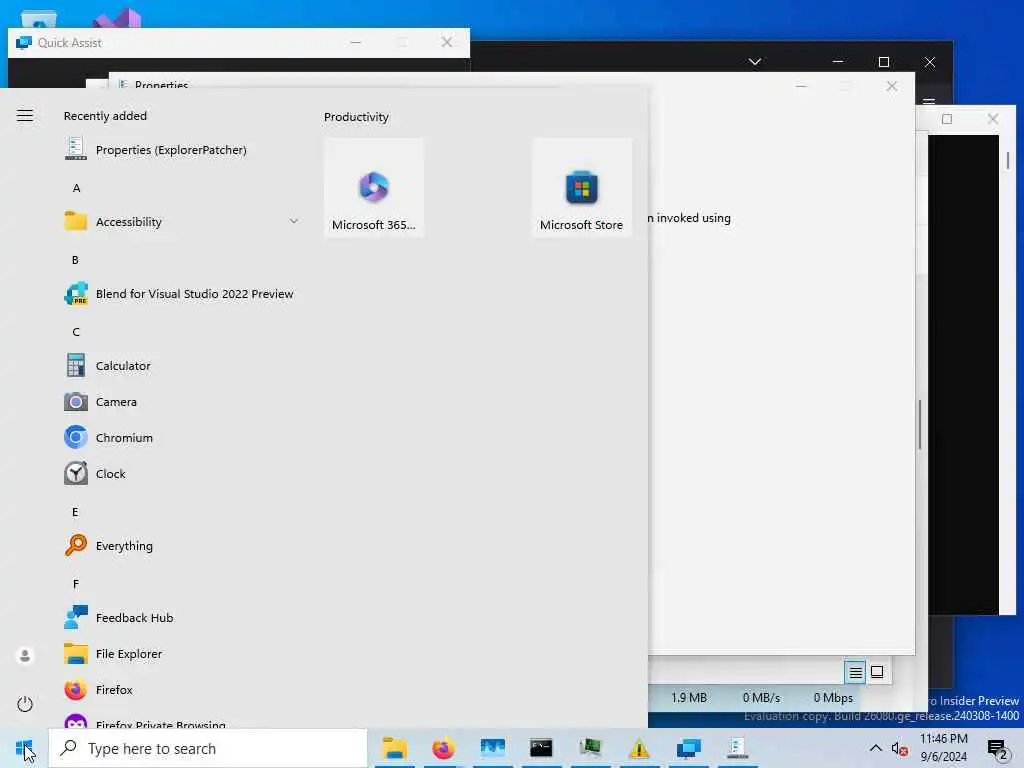Show hidden system tray icons chevron

point(876,748)
